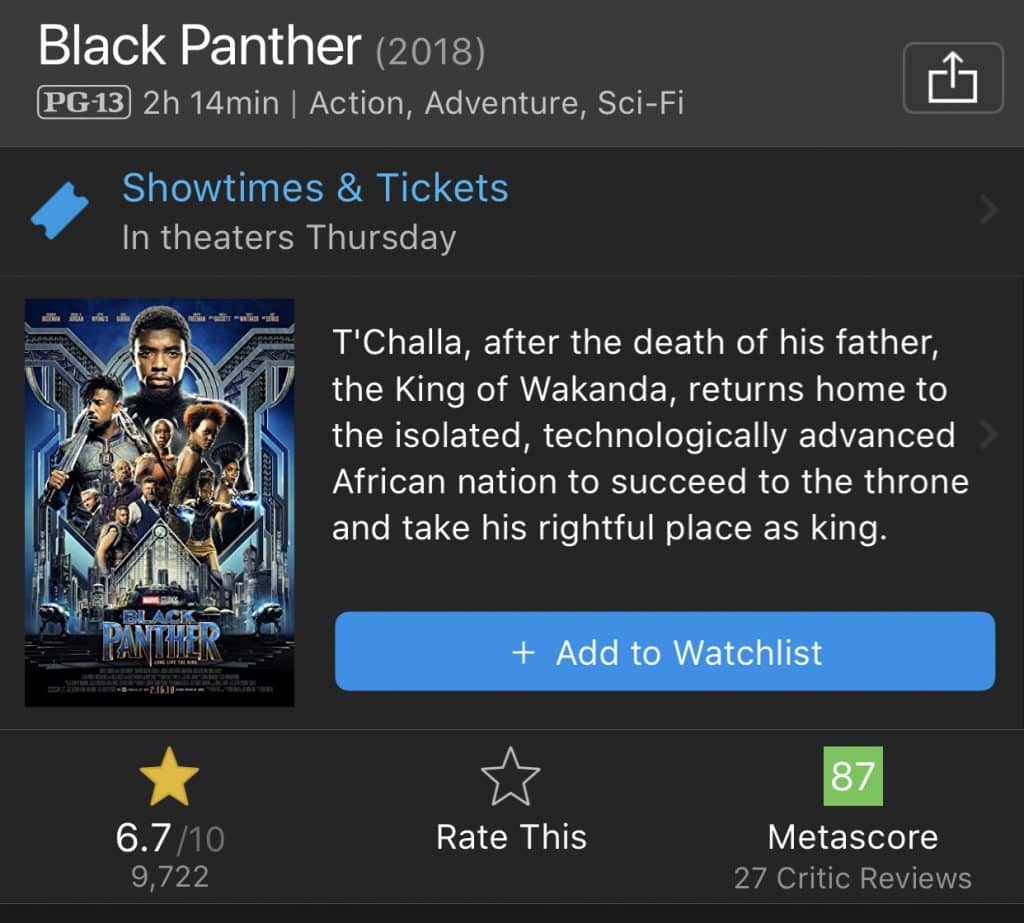The height and width of the screenshot is (923, 1024).
Task: Tap the 6.7/10 user rating score
Action: (170, 838)
